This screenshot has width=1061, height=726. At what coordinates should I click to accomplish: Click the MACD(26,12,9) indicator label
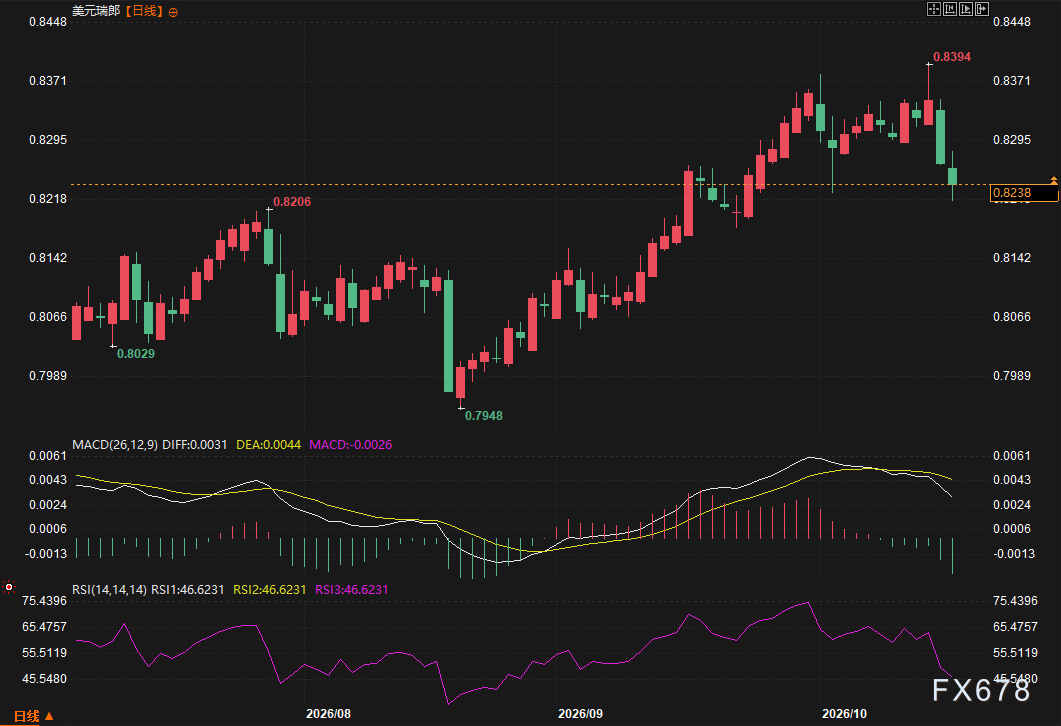[115, 445]
